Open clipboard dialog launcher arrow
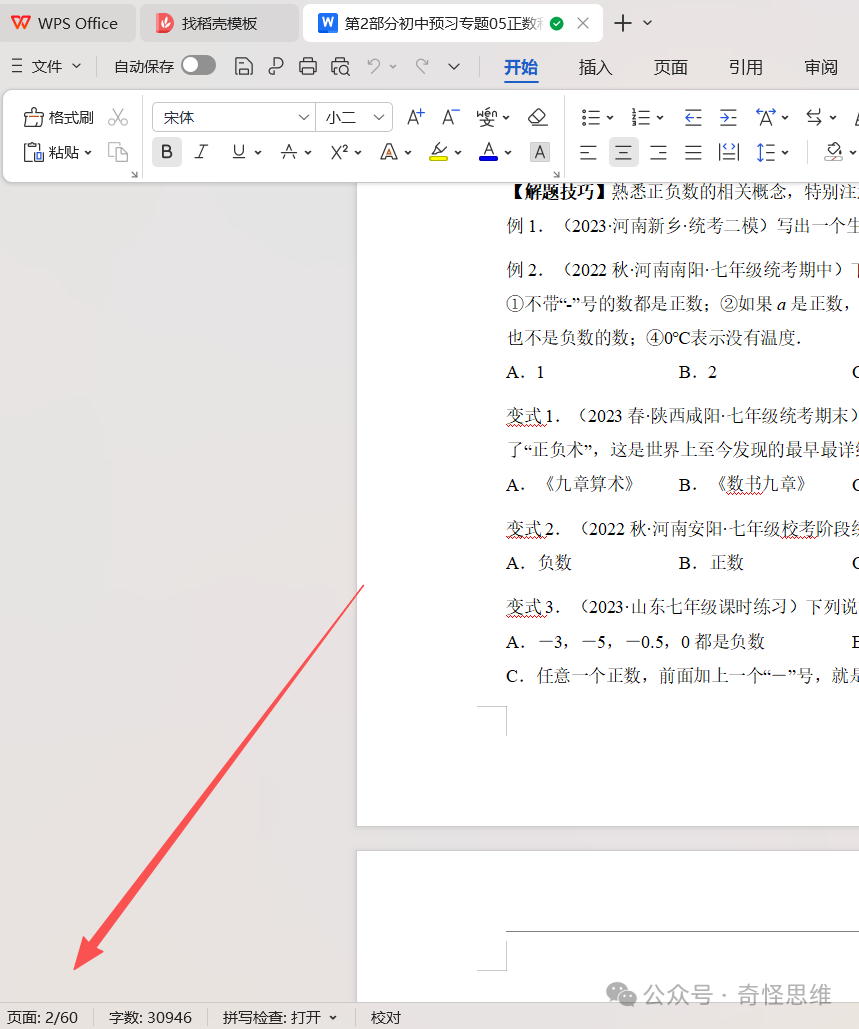This screenshot has height=1029, width=859. coord(135,175)
